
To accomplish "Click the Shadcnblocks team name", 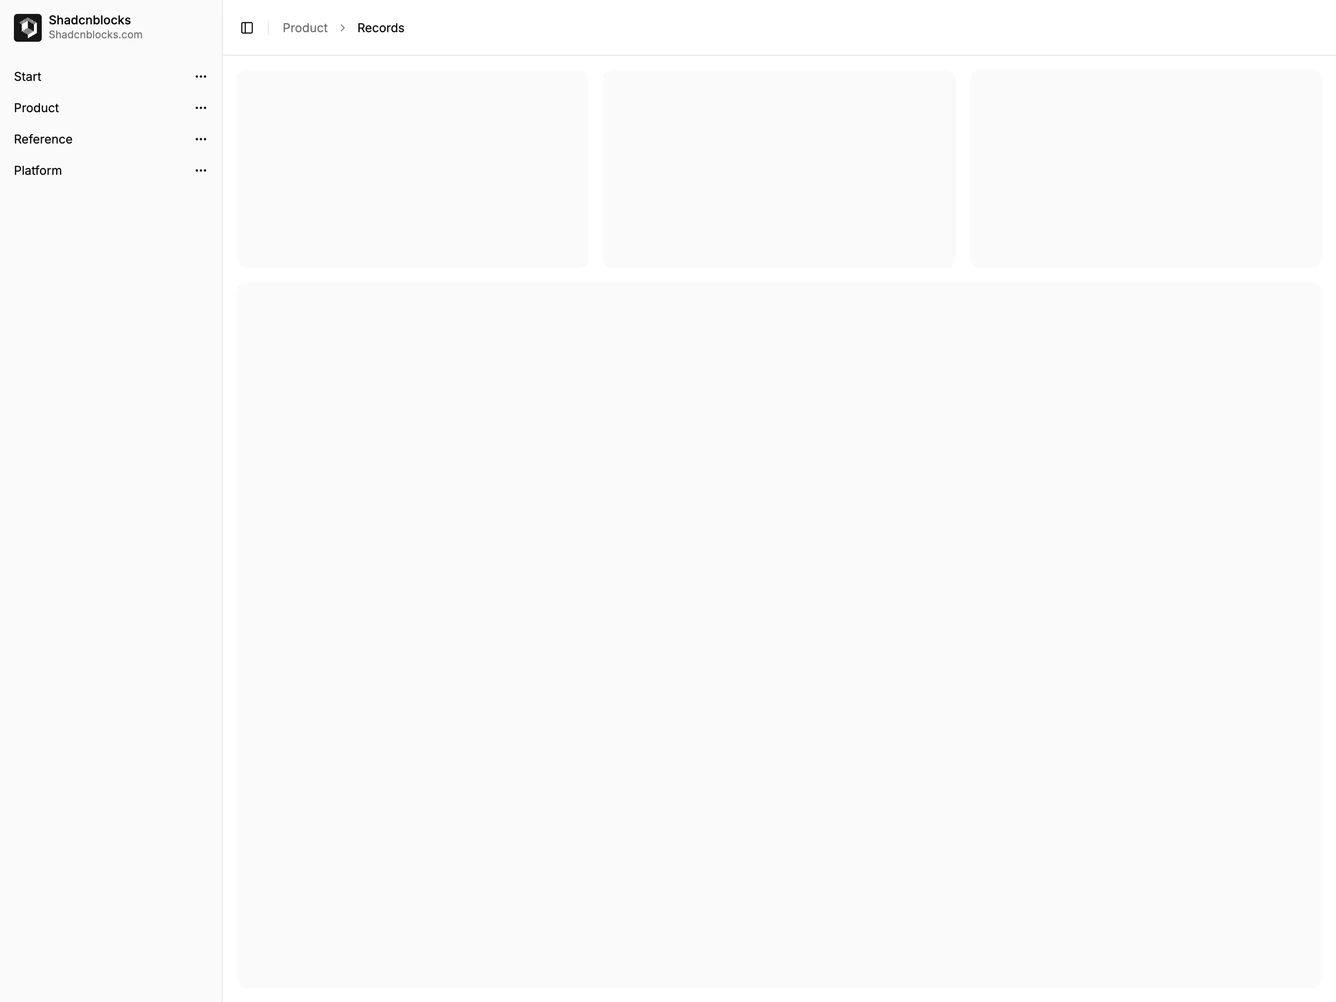I will pyautogui.click(x=90, y=20).
